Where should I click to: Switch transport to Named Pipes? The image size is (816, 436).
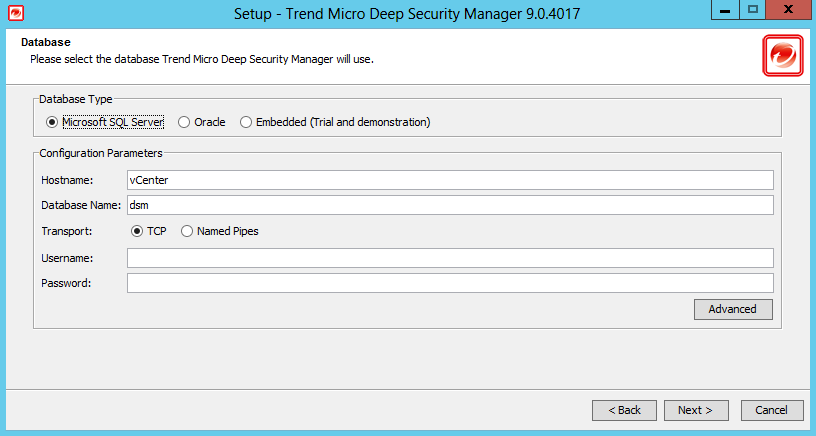[187, 231]
